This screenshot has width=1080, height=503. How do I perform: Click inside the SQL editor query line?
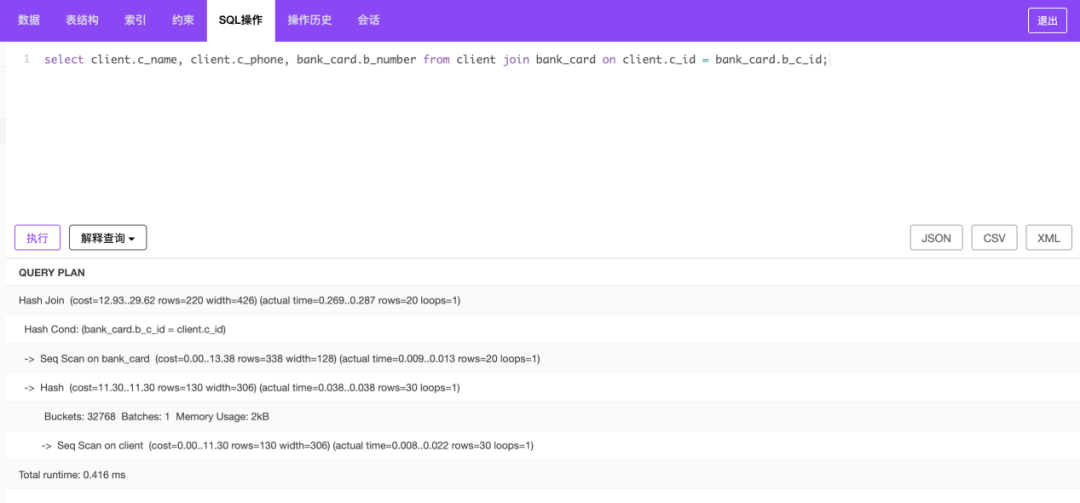click(x=436, y=60)
